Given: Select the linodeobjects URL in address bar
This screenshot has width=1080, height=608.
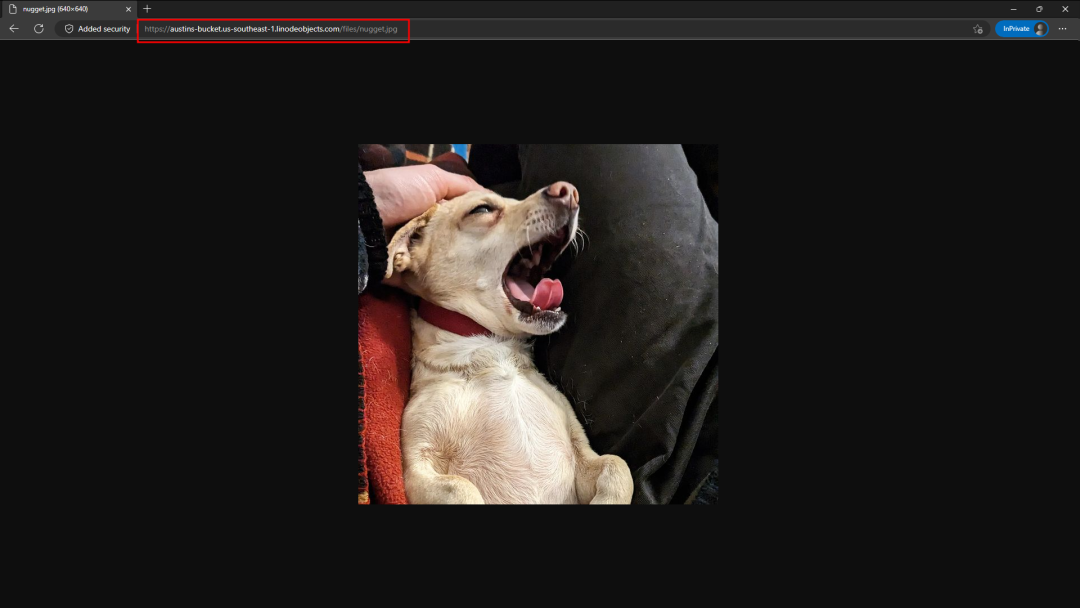Looking at the screenshot, I should click(271, 29).
